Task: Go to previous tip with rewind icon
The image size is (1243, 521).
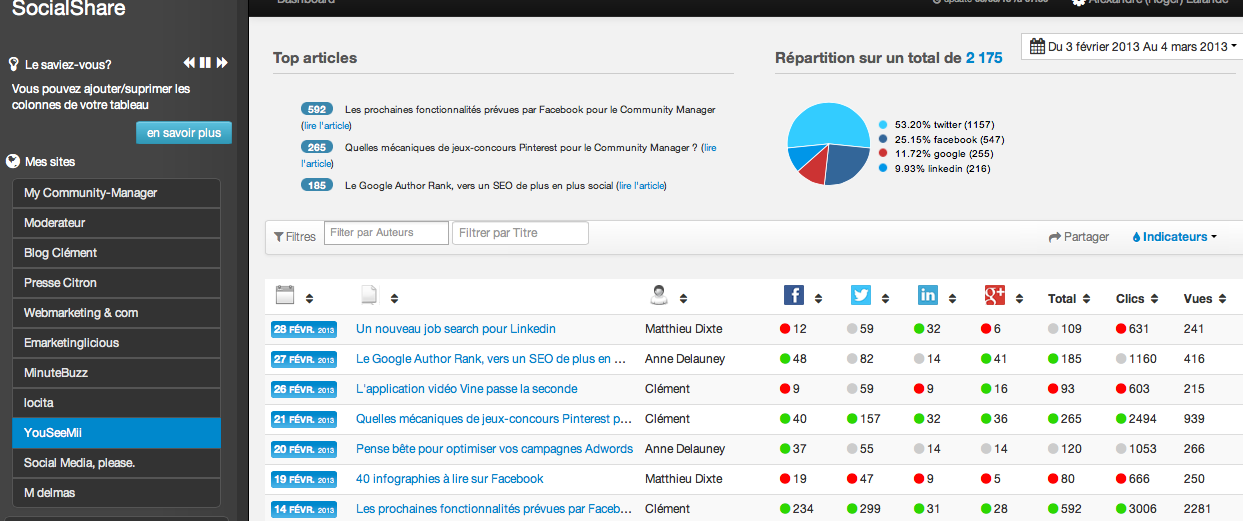Action: [x=189, y=63]
